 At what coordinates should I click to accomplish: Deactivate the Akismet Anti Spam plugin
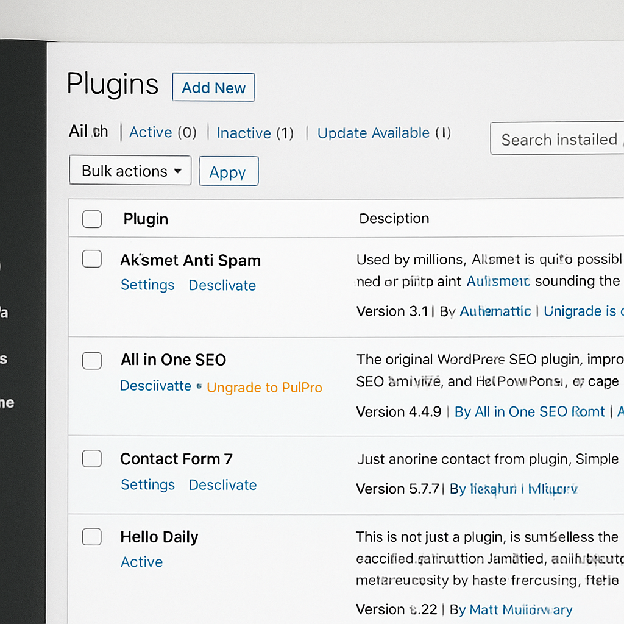(222, 285)
